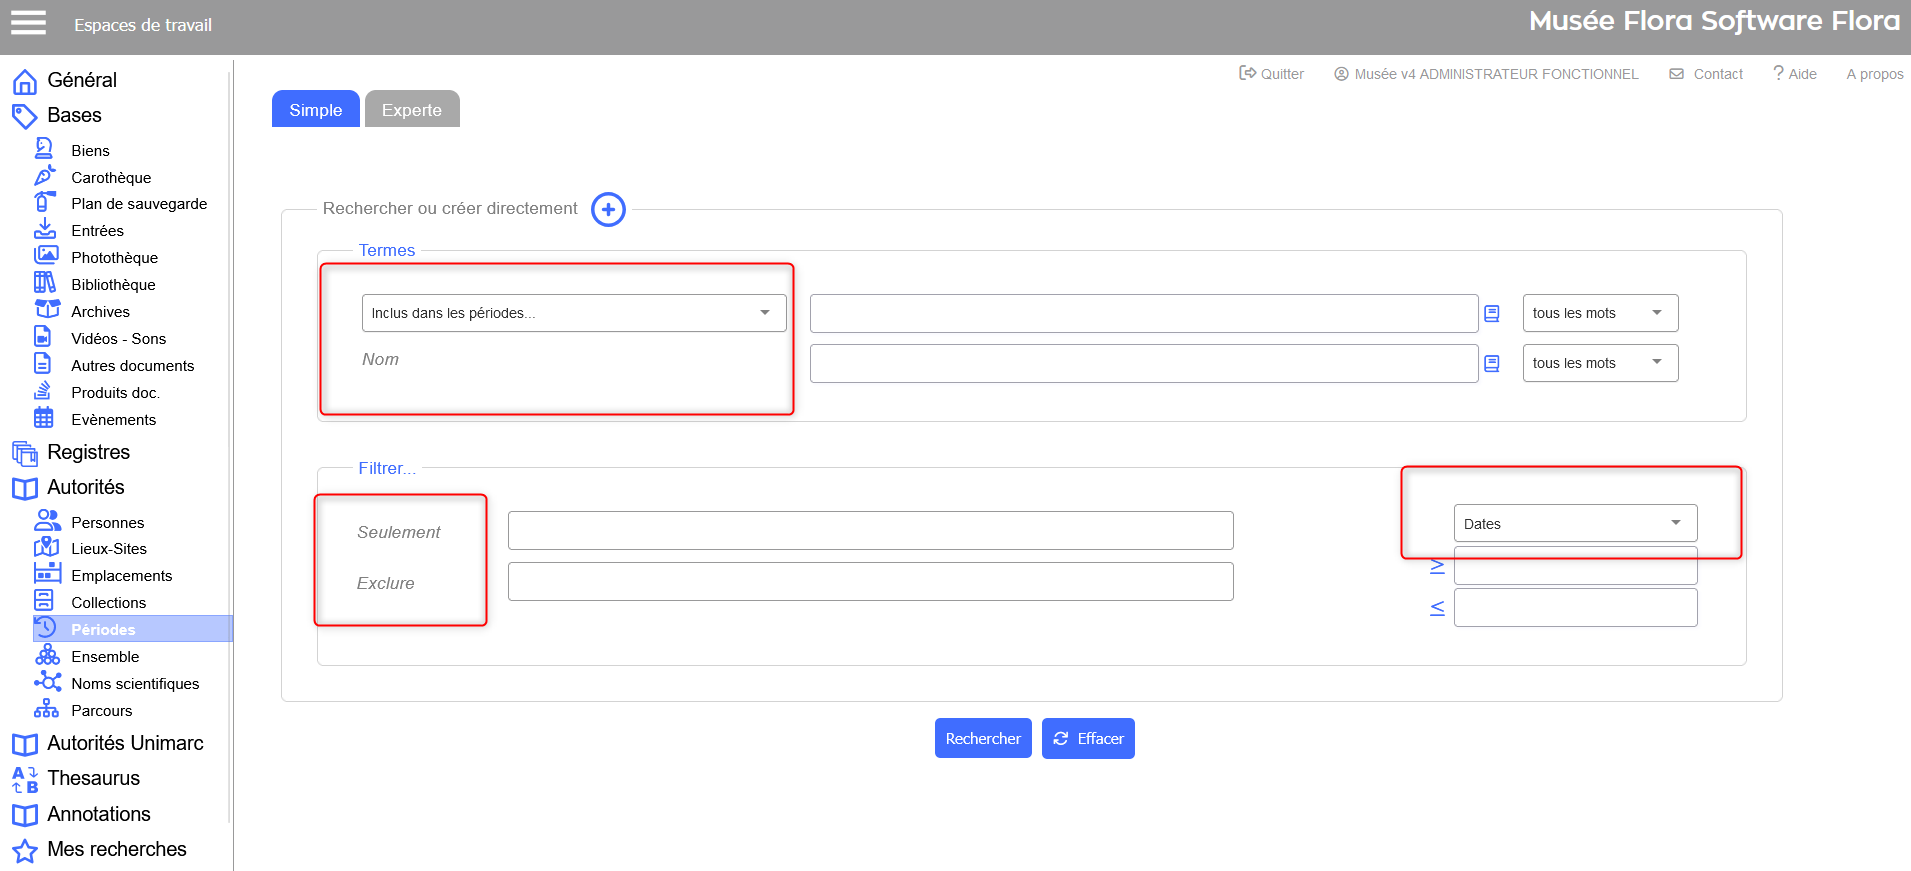
Task: Open the hamburger menu icon
Action: [28, 22]
